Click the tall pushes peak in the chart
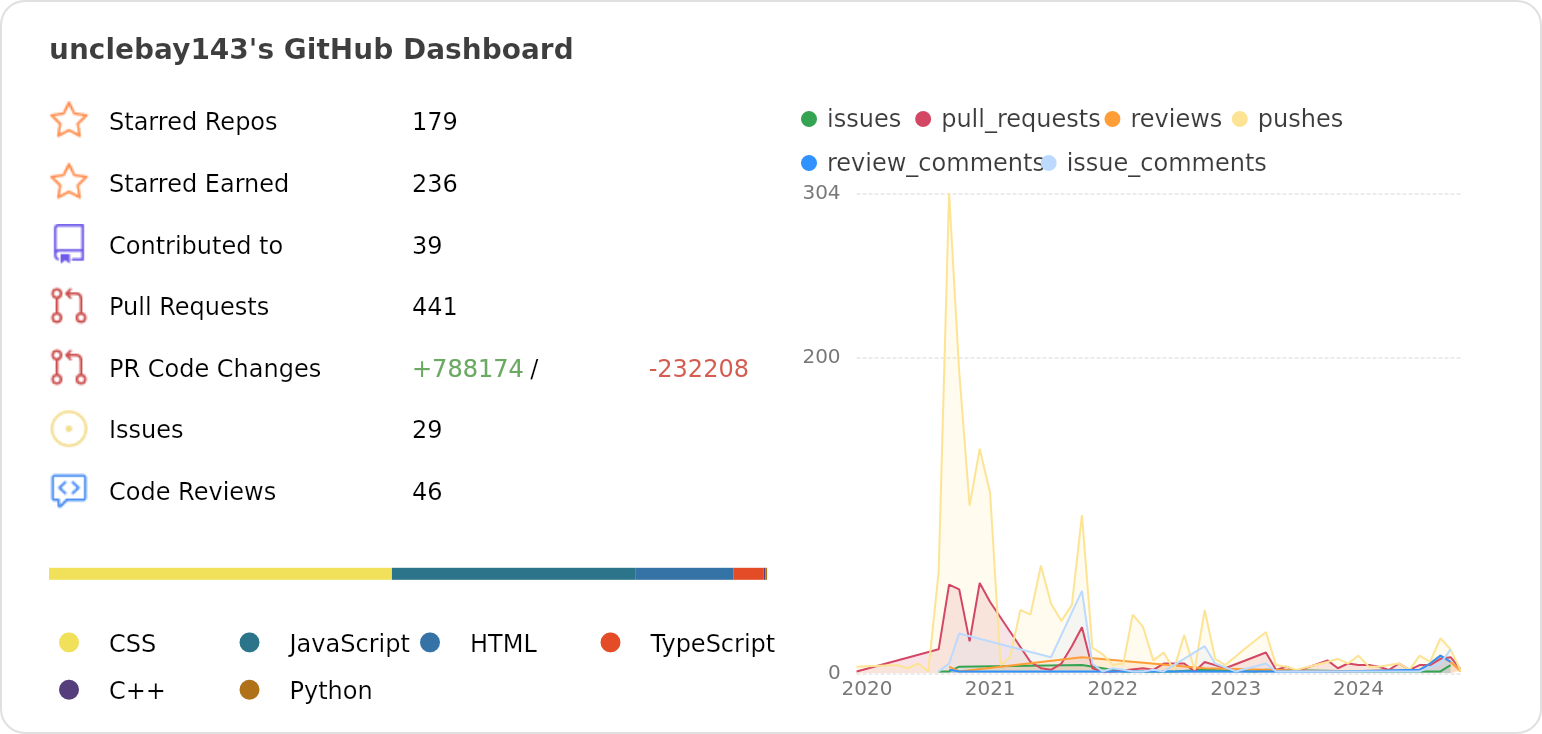This screenshot has height=734, width=1542. pyautogui.click(x=948, y=196)
